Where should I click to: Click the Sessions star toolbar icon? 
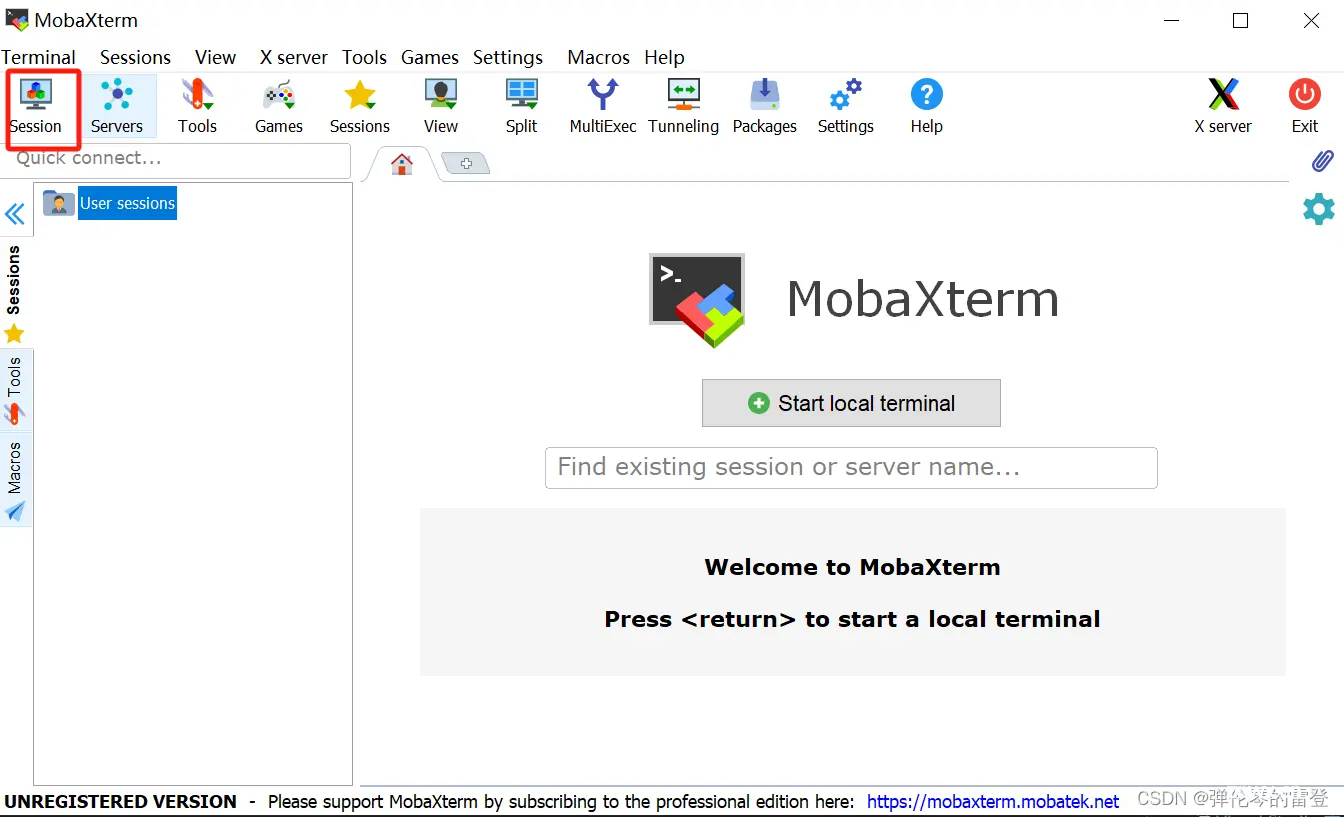pos(360,106)
